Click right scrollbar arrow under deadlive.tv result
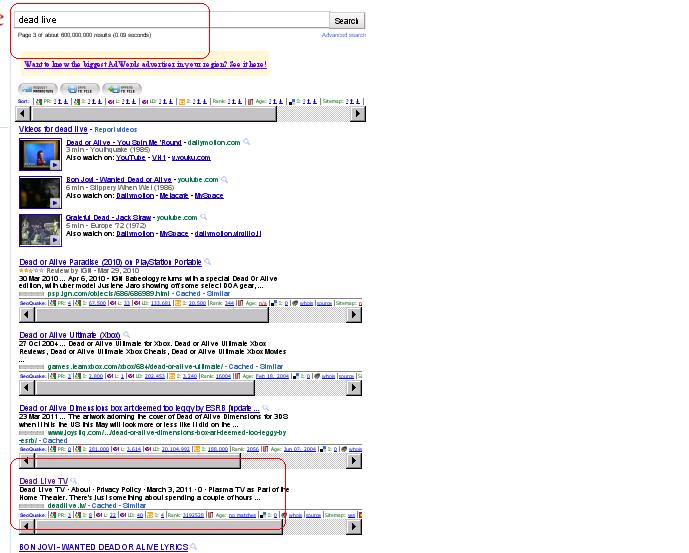The width and height of the screenshot is (689, 553). click(354, 527)
